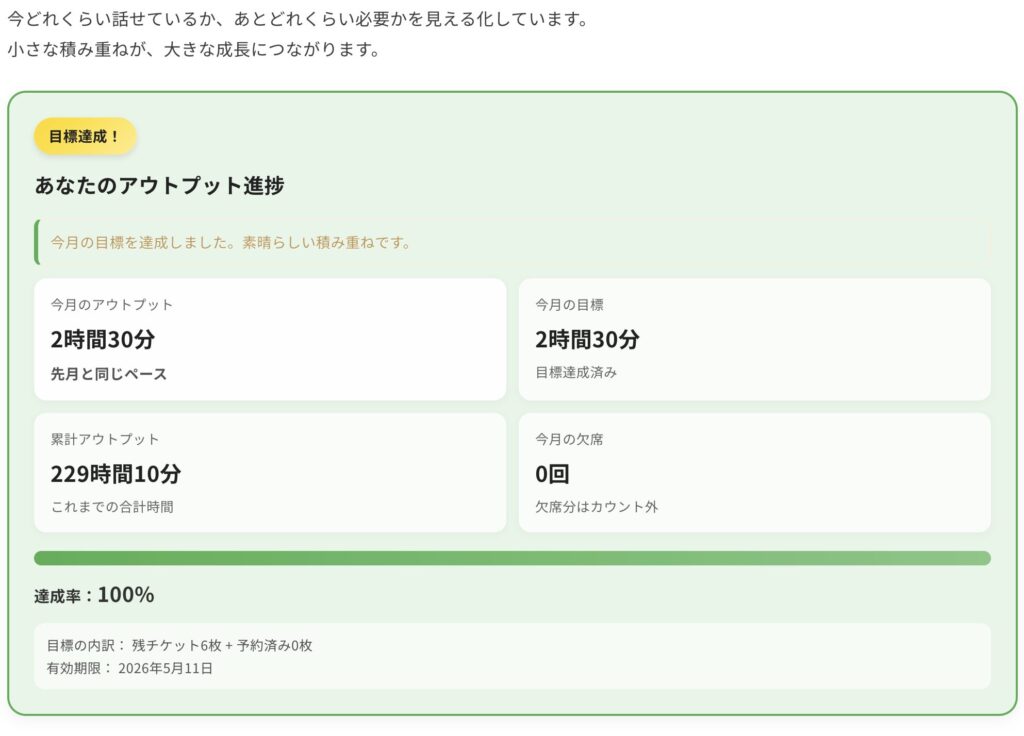
Task: Click the green achievement progress bar
Action: tap(512, 558)
